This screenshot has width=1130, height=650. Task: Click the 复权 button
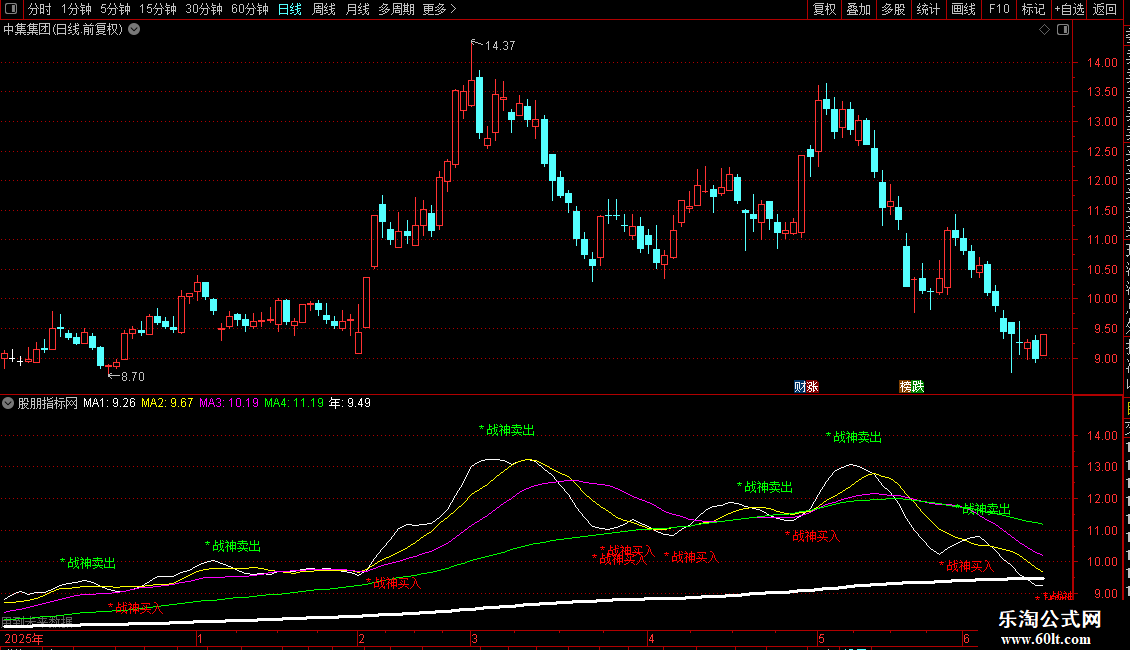tap(824, 9)
